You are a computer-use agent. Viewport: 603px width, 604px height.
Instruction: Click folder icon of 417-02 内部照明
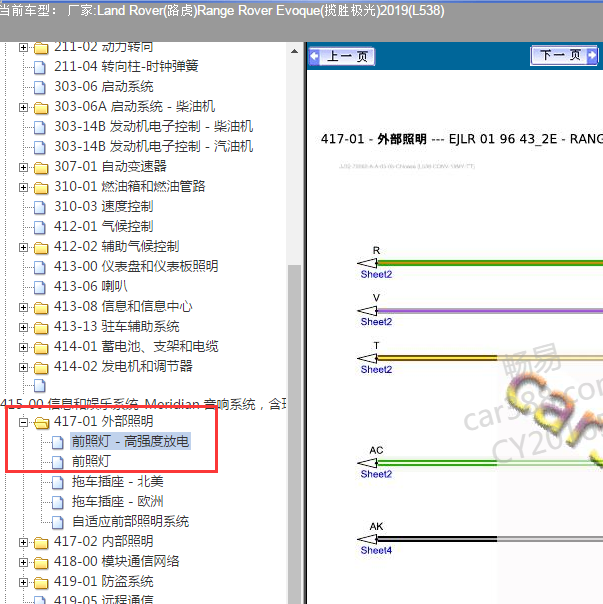click(41, 543)
